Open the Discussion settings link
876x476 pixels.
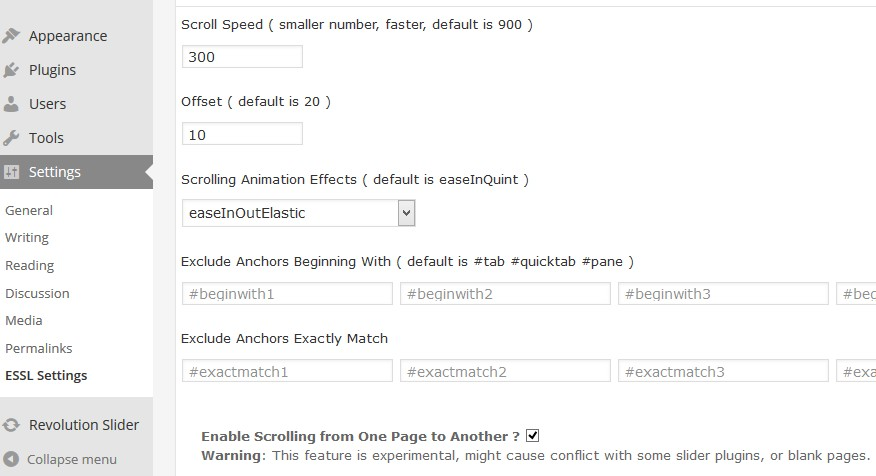pyautogui.click(x=37, y=294)
